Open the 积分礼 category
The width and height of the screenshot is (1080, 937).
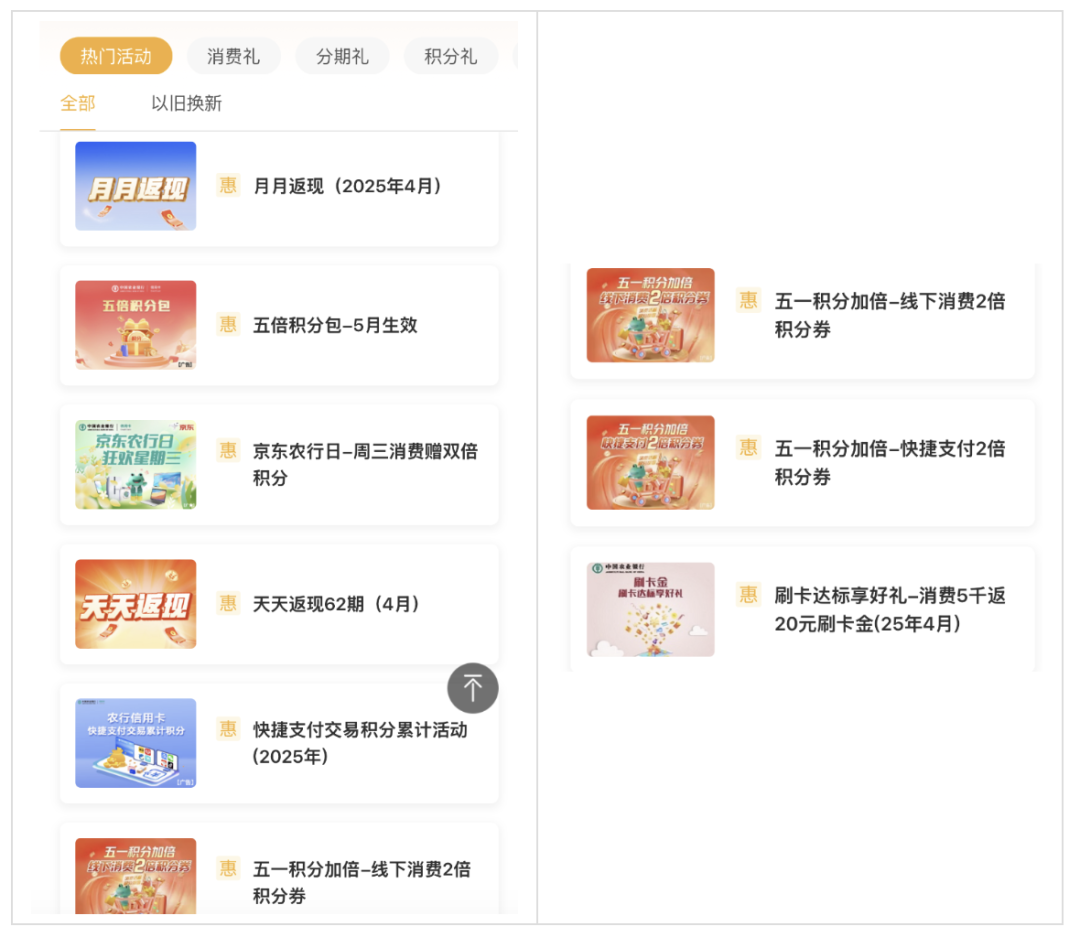(x=451, y=56)
